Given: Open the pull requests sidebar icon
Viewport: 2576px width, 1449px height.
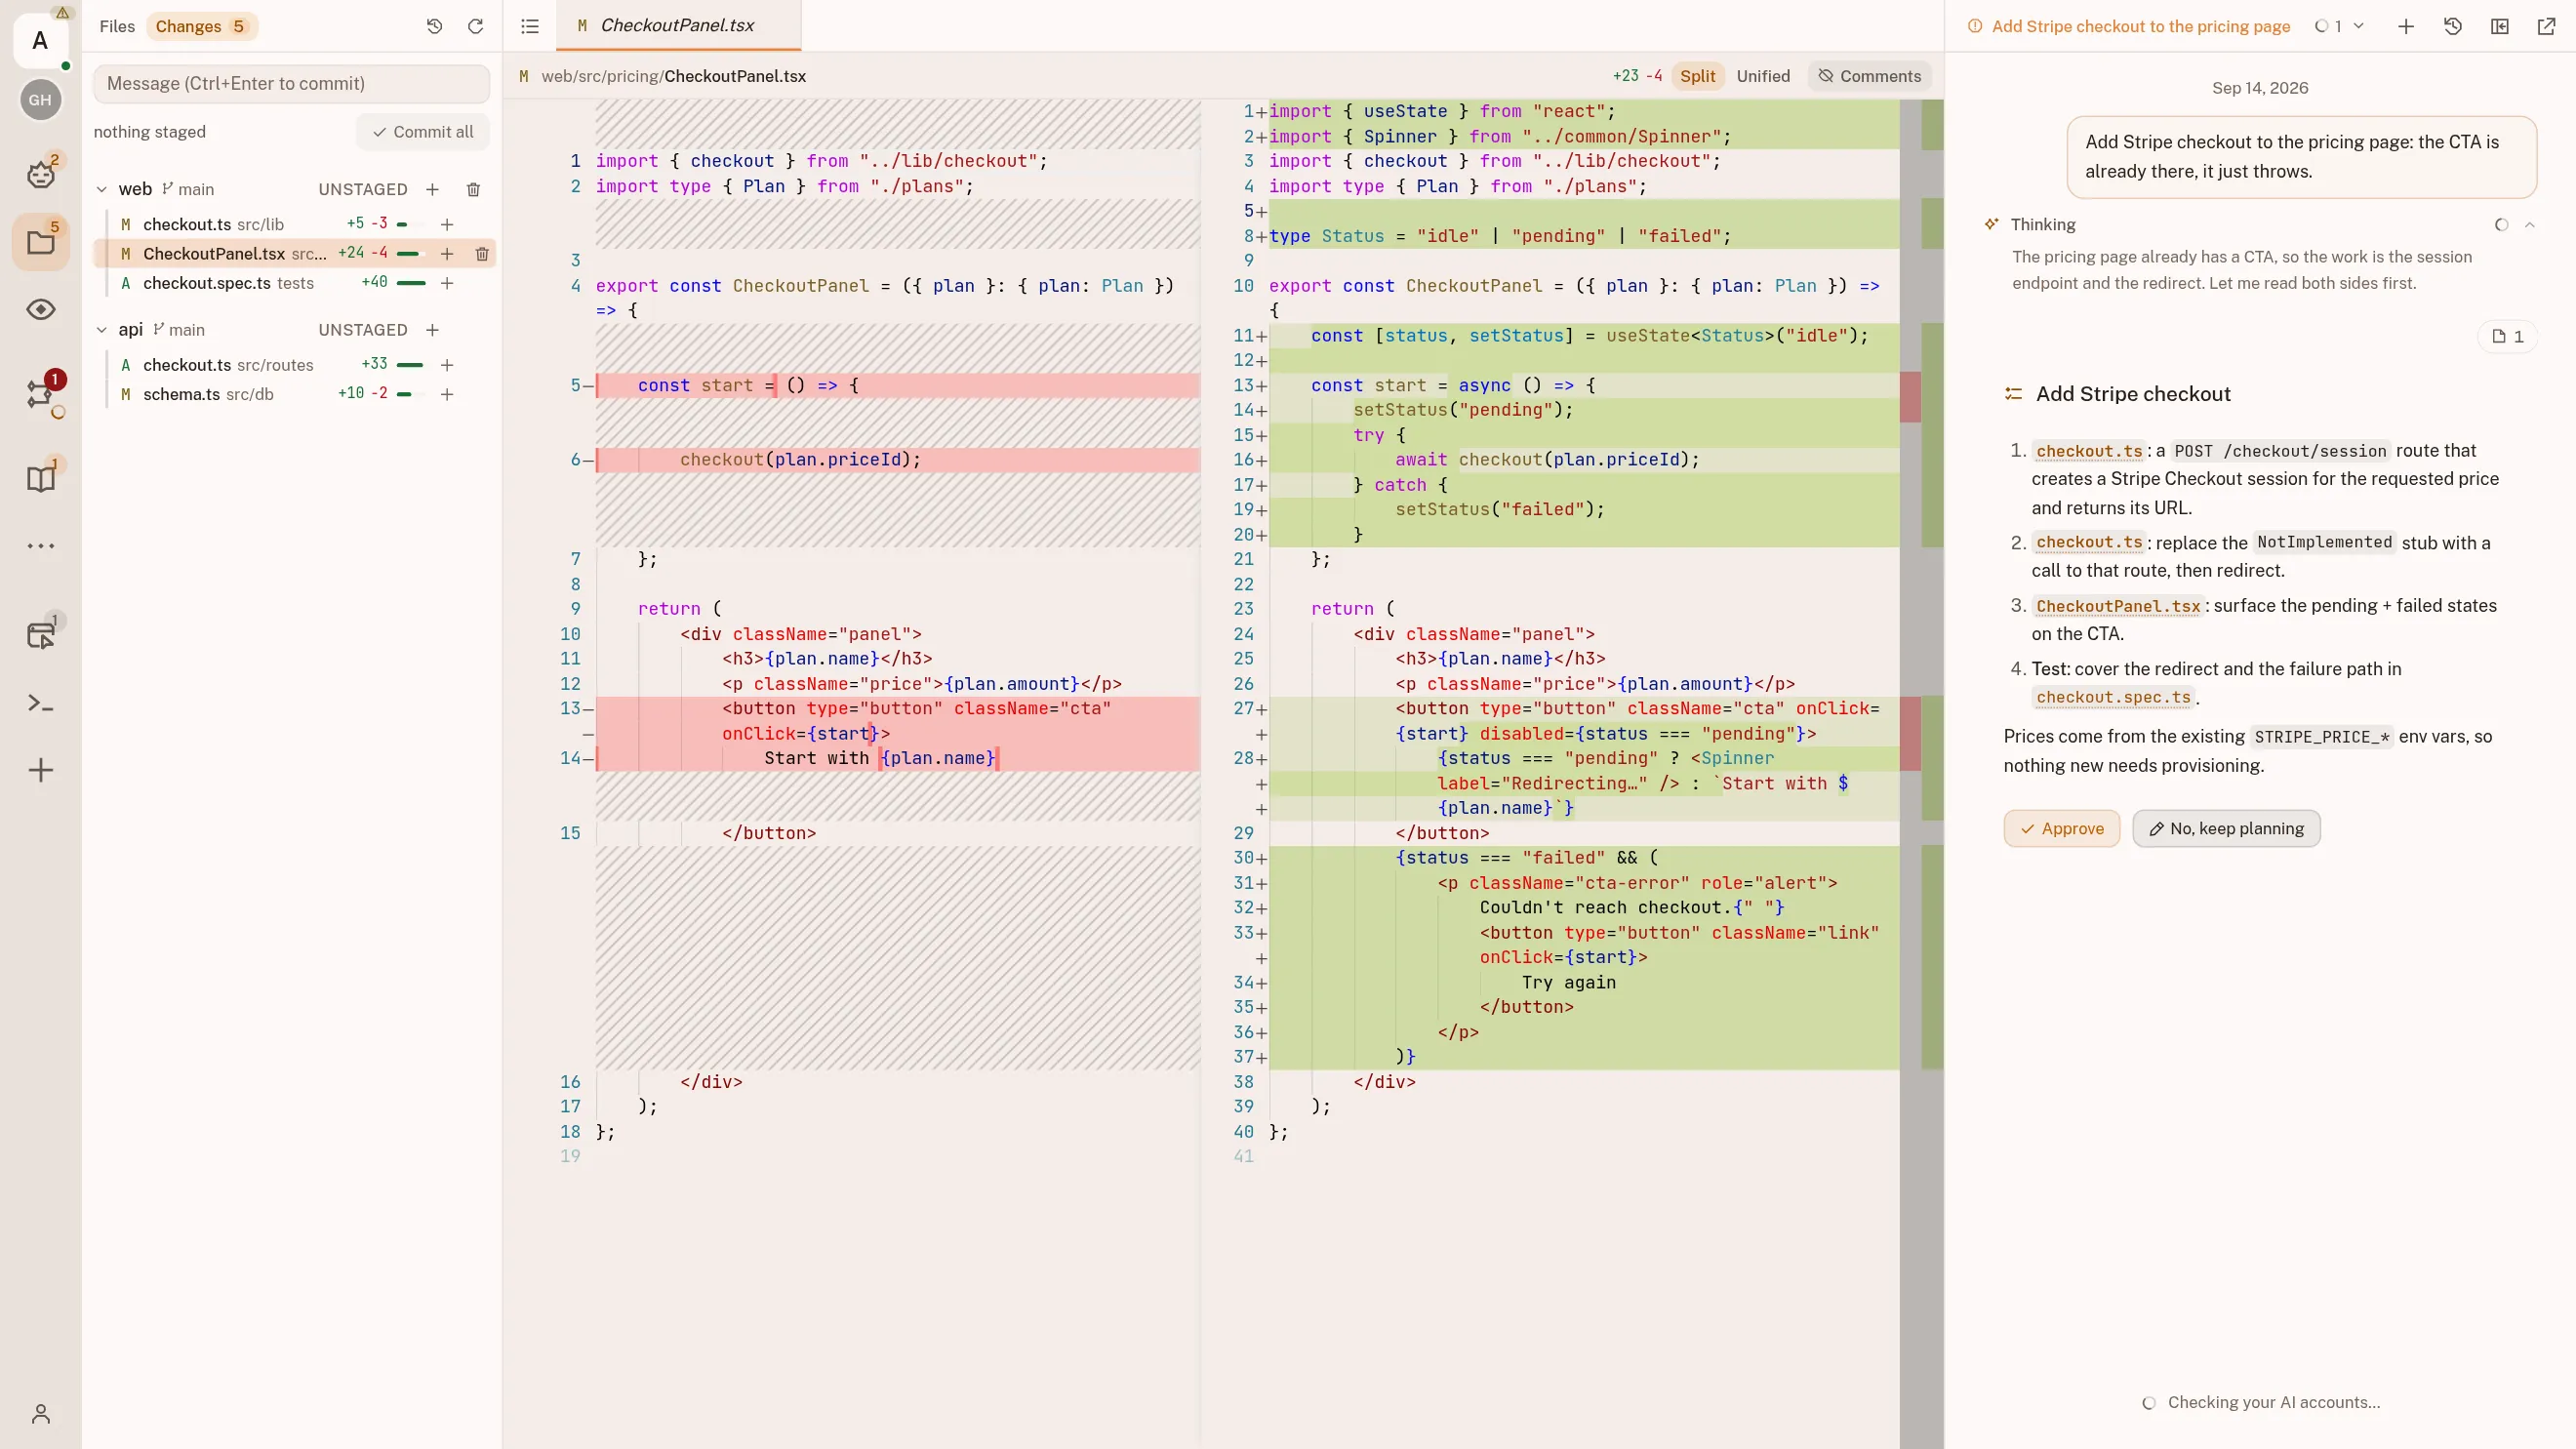Looking at the screenshot, I should click(40, 394).
